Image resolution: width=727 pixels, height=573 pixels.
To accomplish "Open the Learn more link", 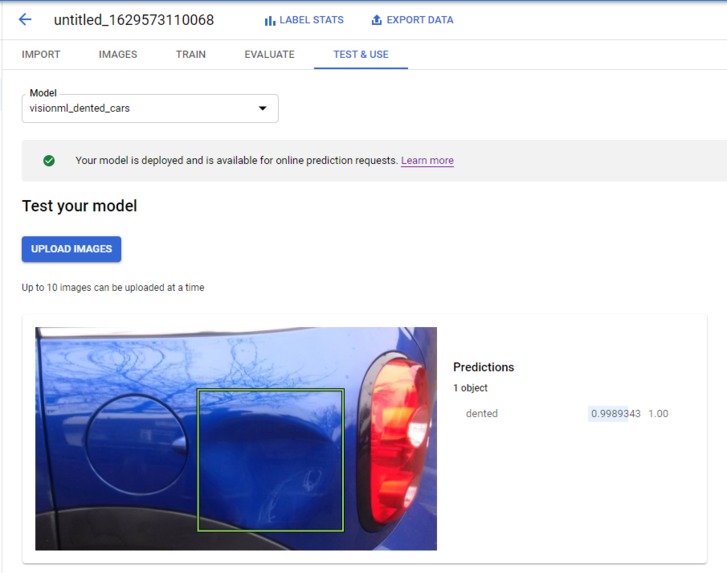I will pos(427,160).
